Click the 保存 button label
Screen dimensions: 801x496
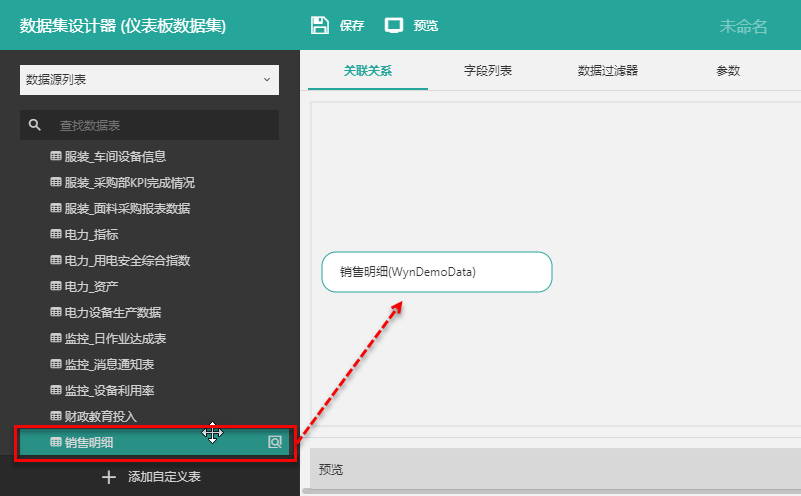(x=352, y=26)
